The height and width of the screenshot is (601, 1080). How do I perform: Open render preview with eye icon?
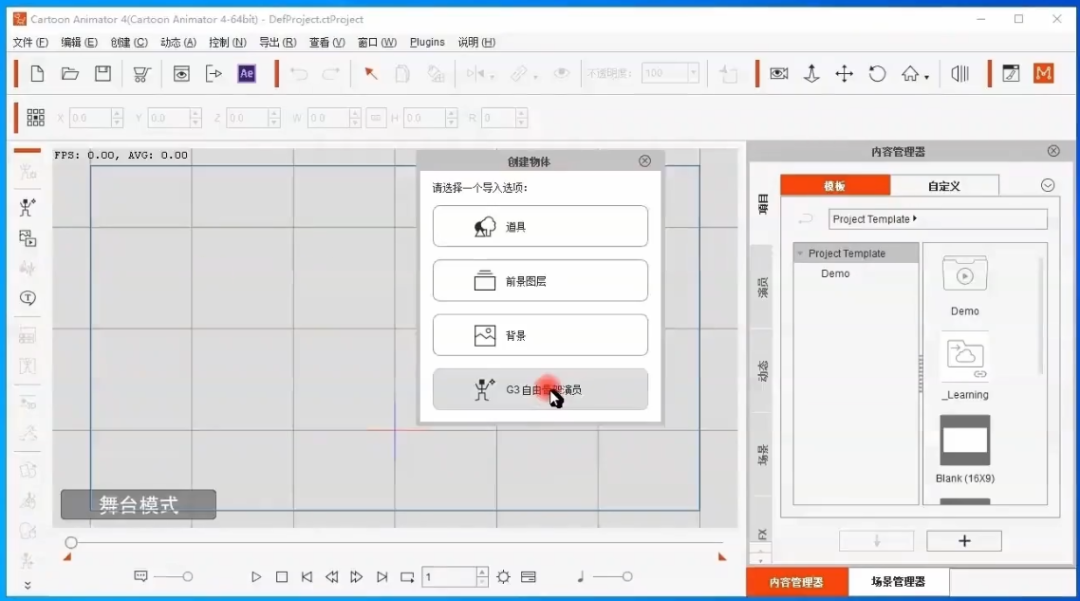pyautogui.click(x=182, y=73)
